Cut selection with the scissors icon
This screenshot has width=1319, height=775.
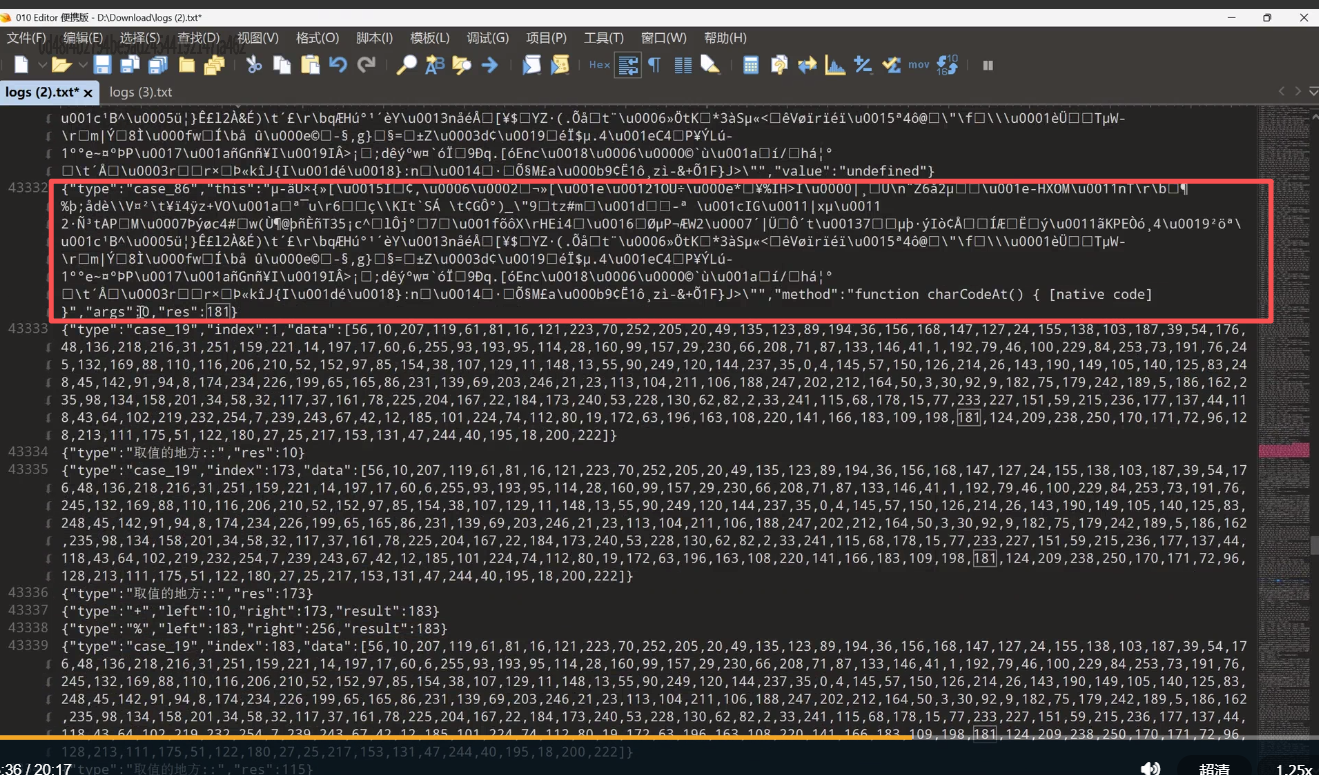coord(254,65)
